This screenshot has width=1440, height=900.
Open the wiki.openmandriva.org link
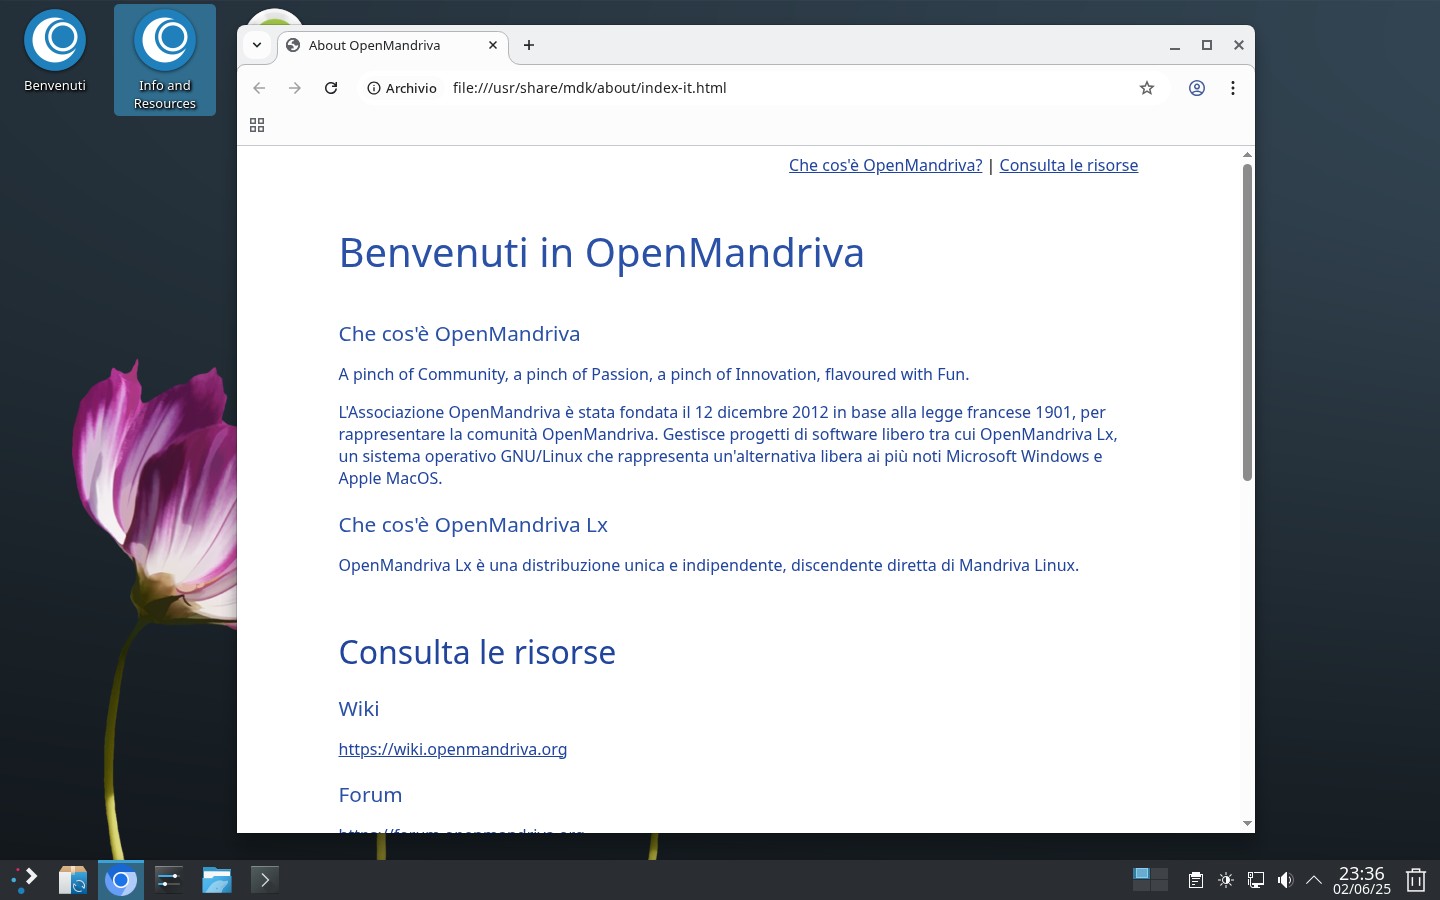tap(452, 749)
